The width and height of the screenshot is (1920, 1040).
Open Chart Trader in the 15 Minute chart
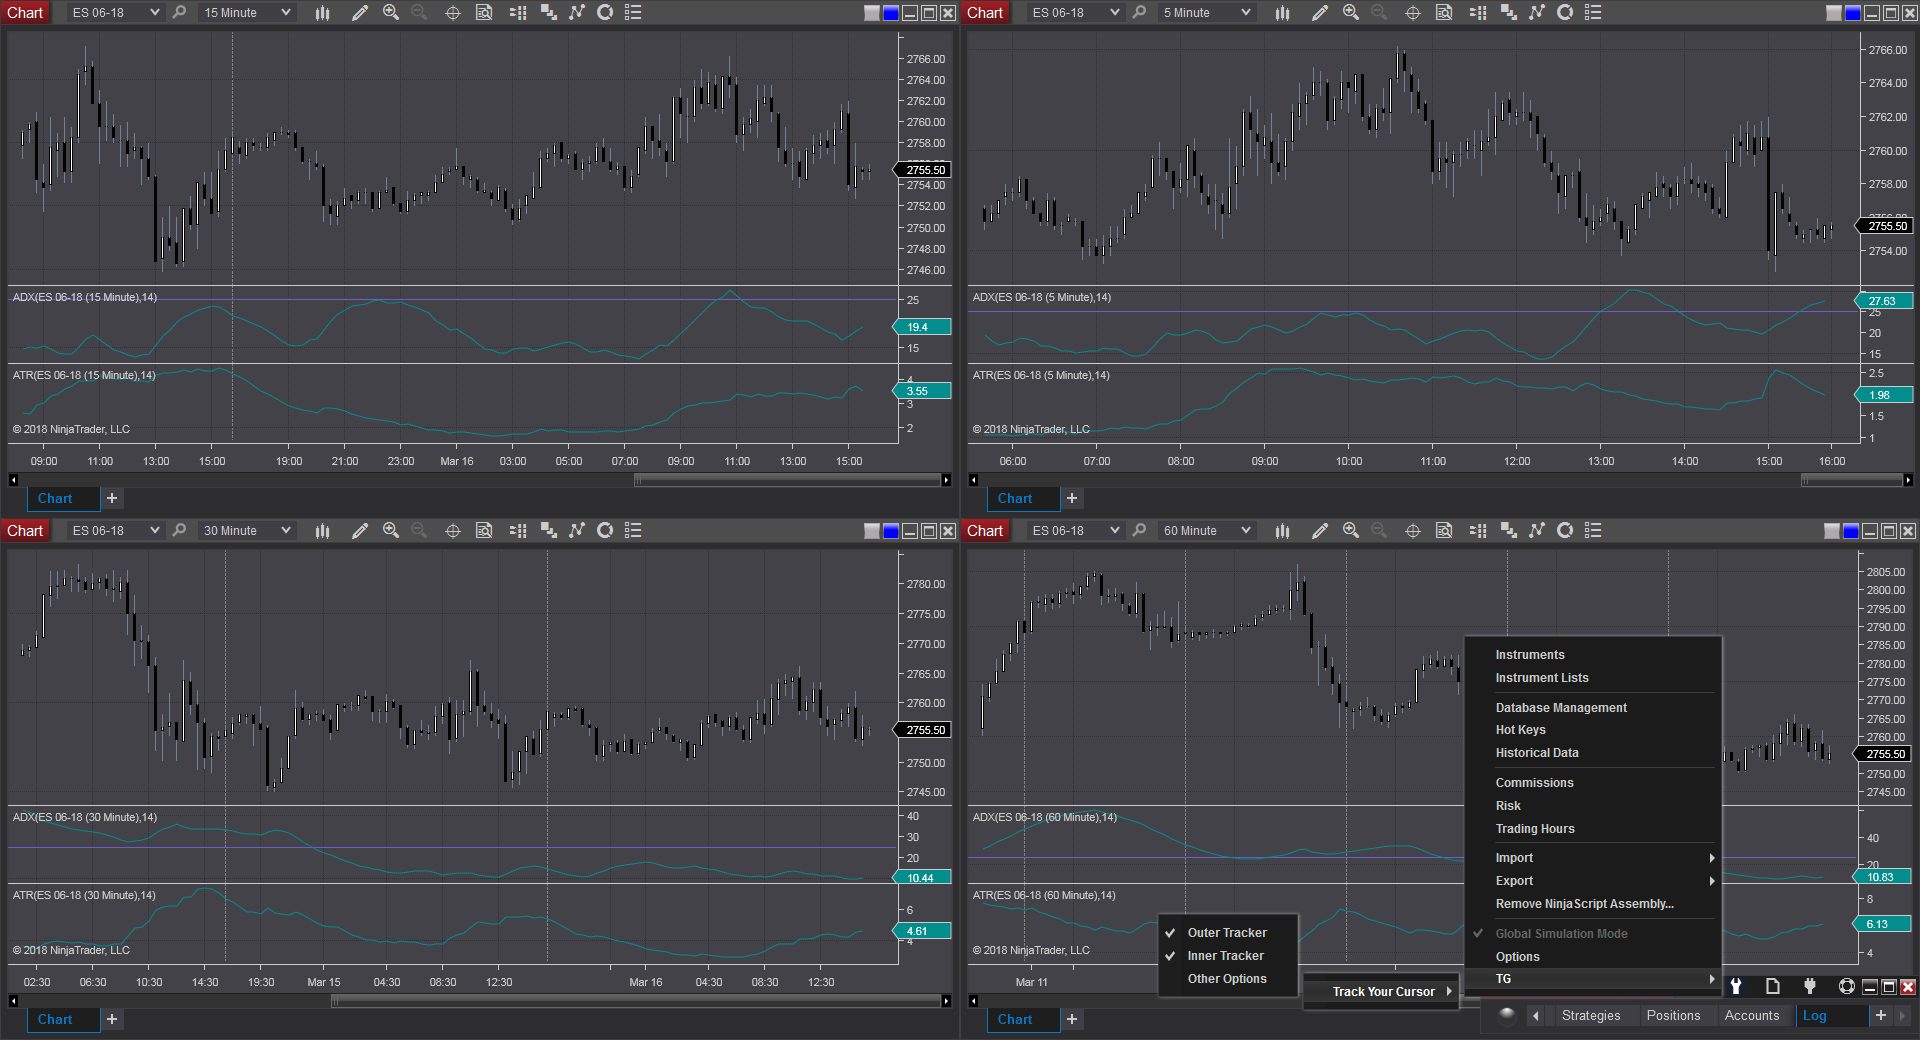coord(518,12)
